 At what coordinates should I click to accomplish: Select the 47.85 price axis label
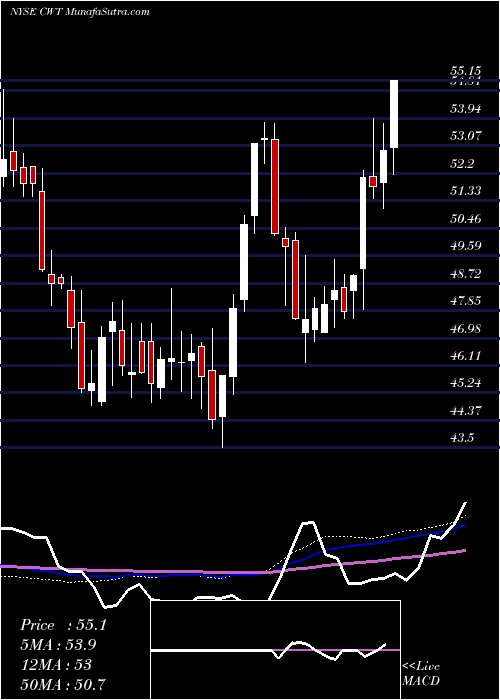(x=466, y=301)
